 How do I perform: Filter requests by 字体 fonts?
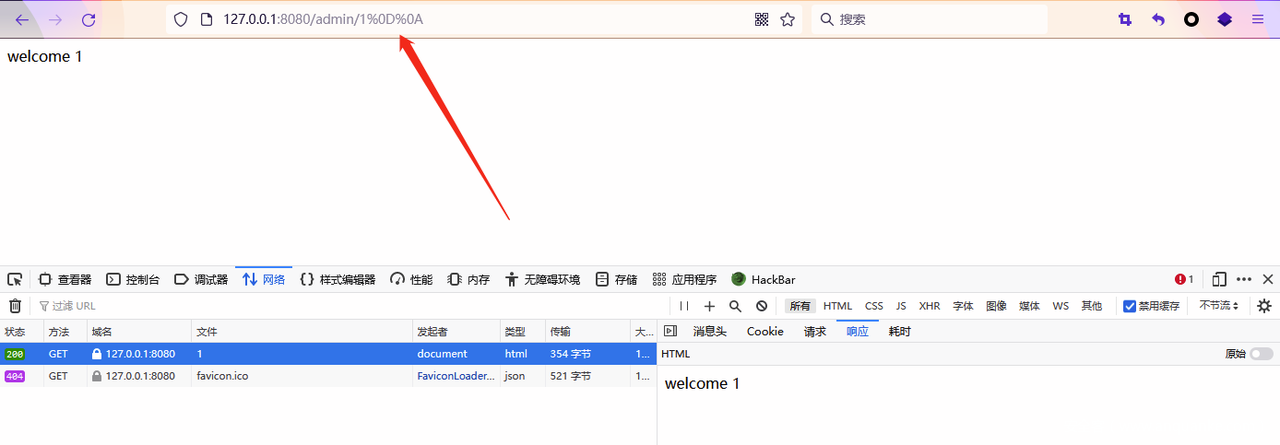(x=963, y=306)
